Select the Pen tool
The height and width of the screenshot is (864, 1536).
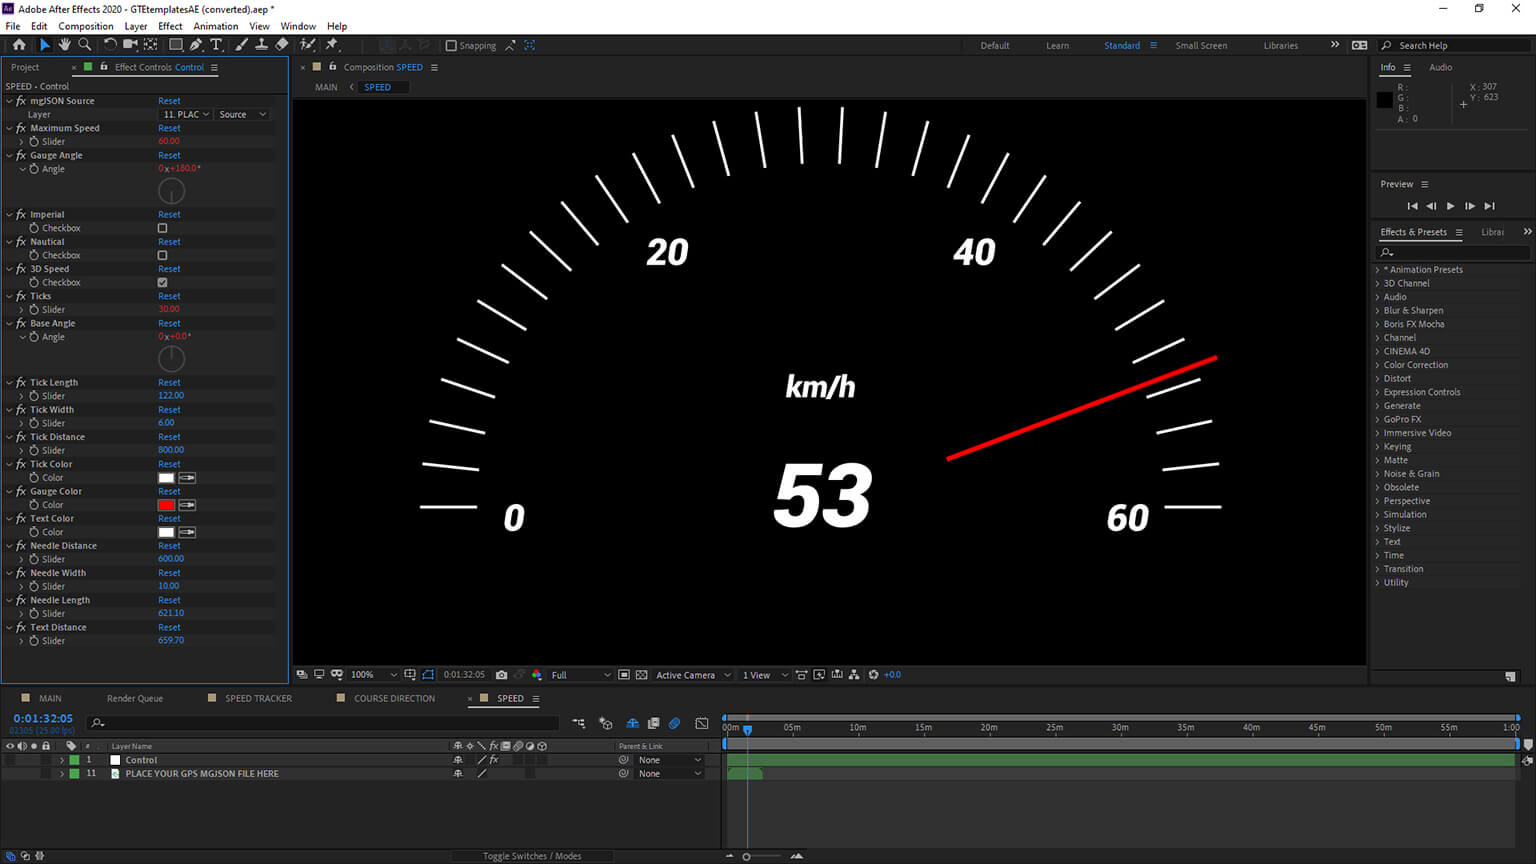[x=196, y=45]
